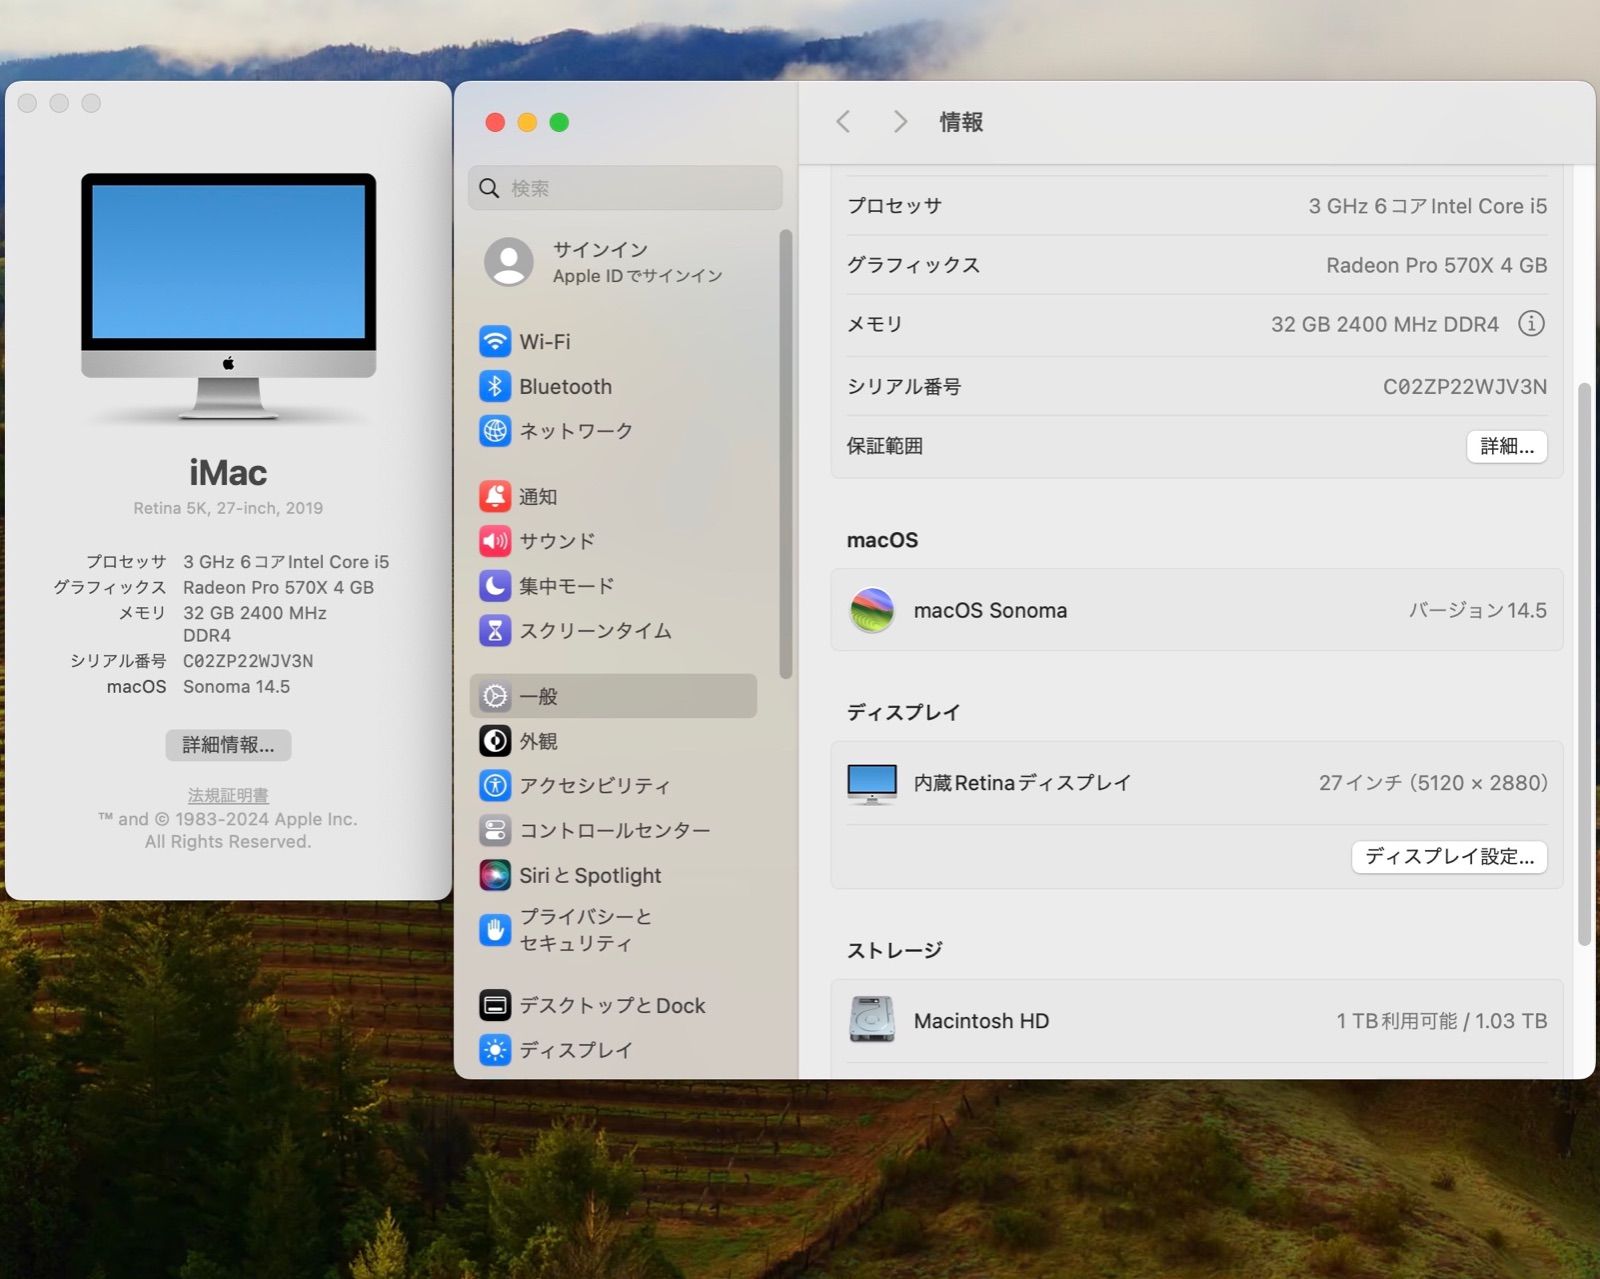Click right pane scrollbar
Screen dimensions: 1600x1279
(1584, 664)
